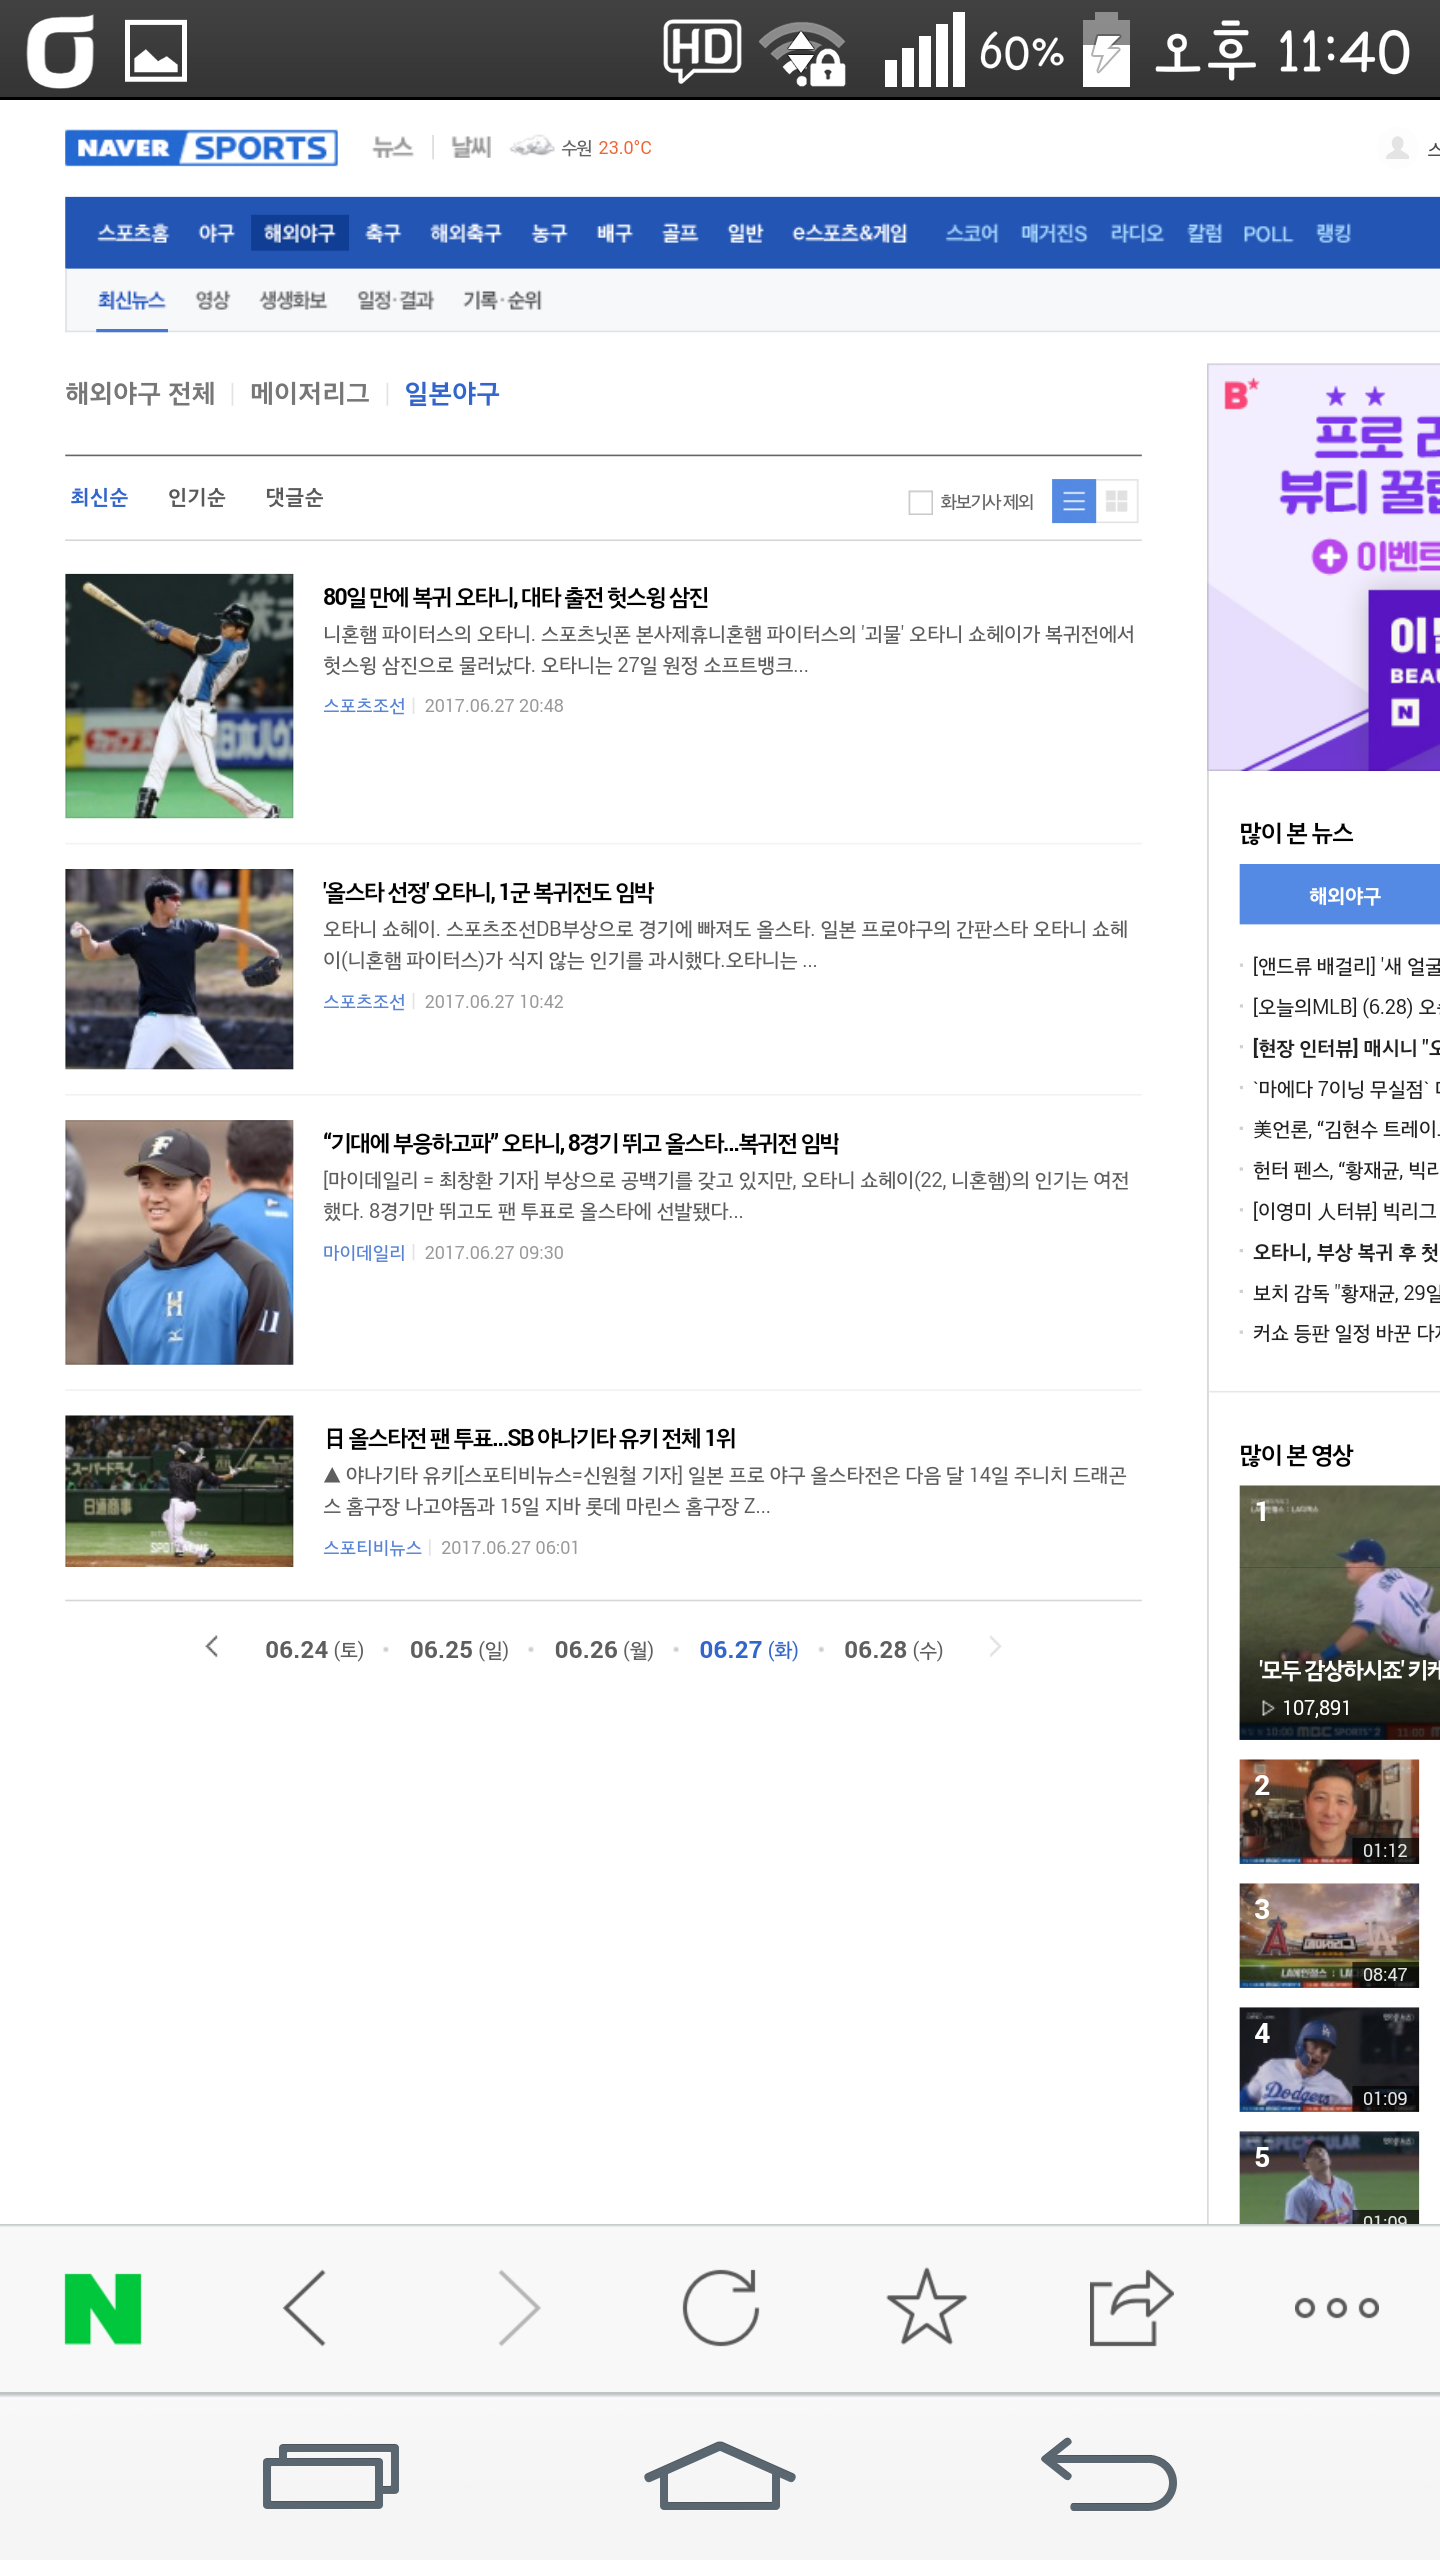The image size is (1440, 2560).
Task: Select the 06.26 (월) date
Action: (x=603, y=1650)
